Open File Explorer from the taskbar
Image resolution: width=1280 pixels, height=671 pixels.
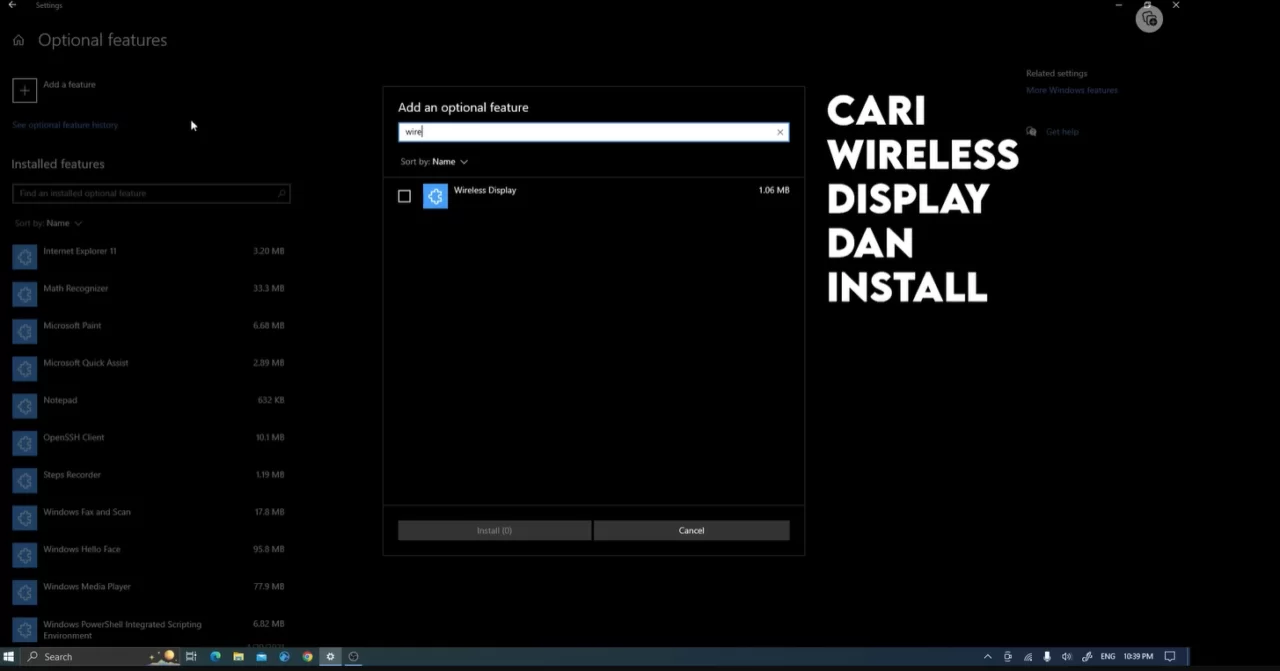(x=238, y=656)
